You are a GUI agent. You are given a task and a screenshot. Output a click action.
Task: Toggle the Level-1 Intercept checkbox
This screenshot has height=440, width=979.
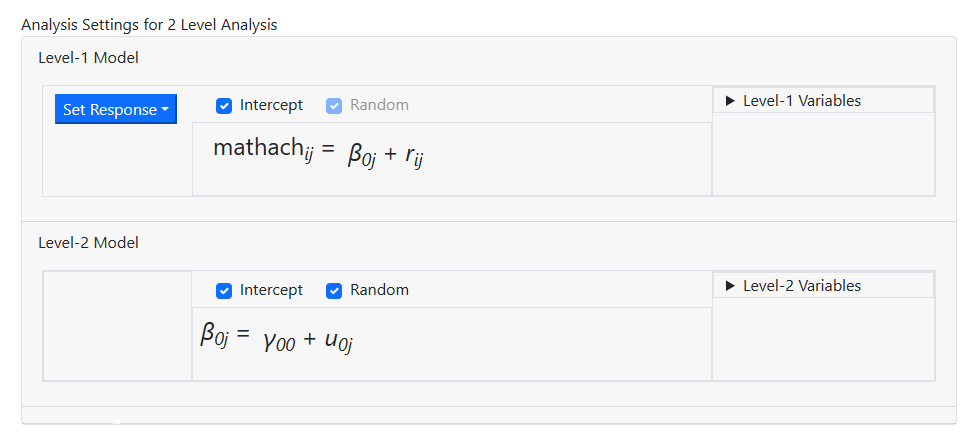click(224, 105)
